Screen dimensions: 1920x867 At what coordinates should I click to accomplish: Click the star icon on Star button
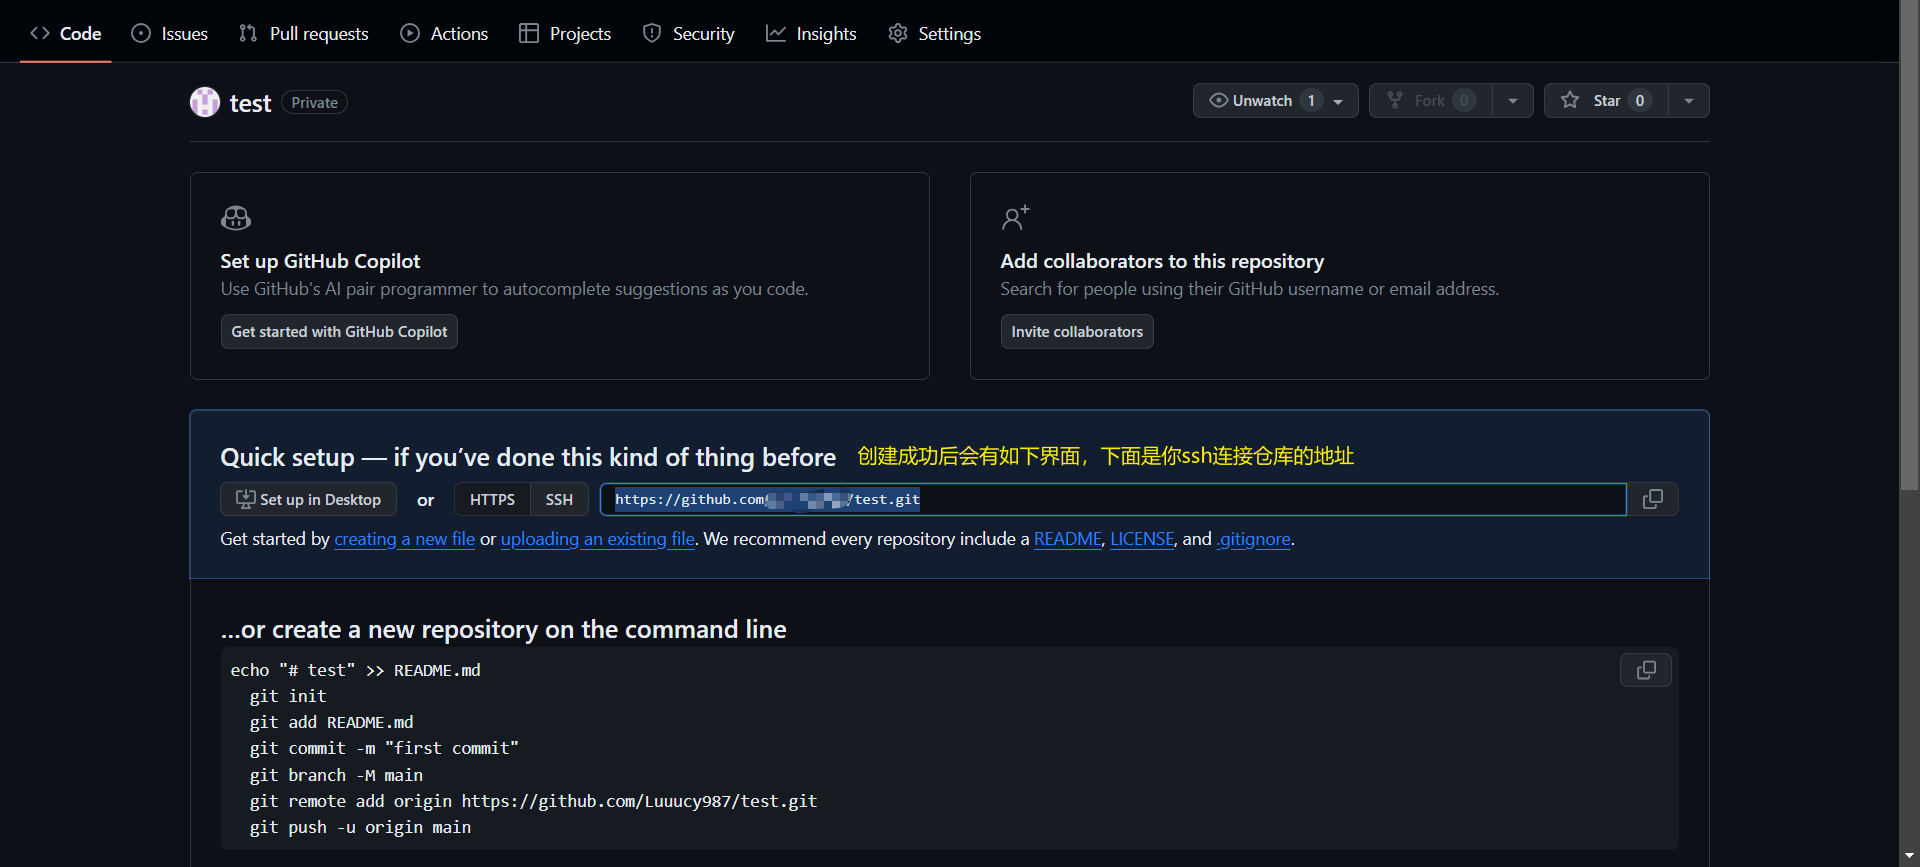click(x=1570, y=100)
